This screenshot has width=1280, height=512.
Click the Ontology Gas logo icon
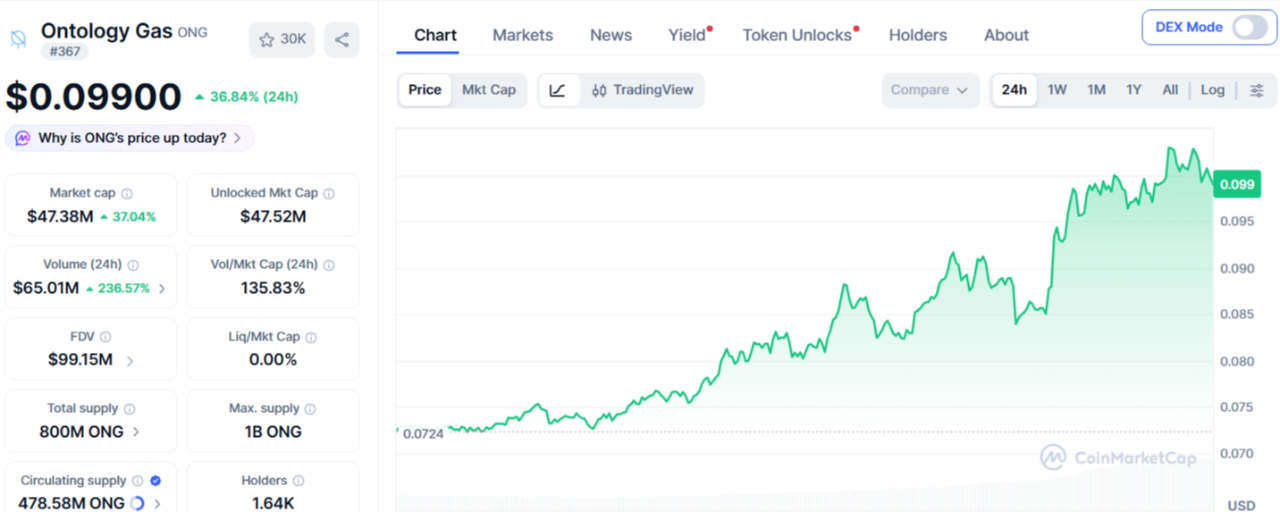(17, 39)
